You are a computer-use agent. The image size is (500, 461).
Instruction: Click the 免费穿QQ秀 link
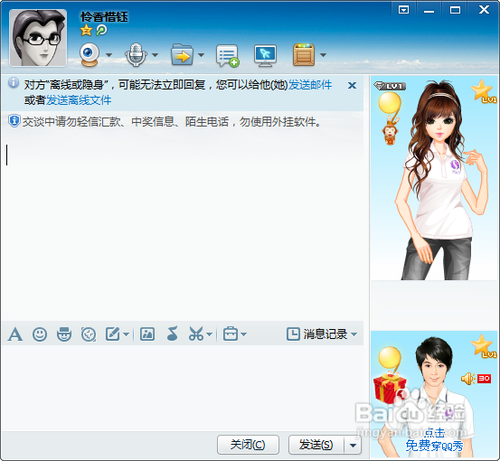click(434, 446)
